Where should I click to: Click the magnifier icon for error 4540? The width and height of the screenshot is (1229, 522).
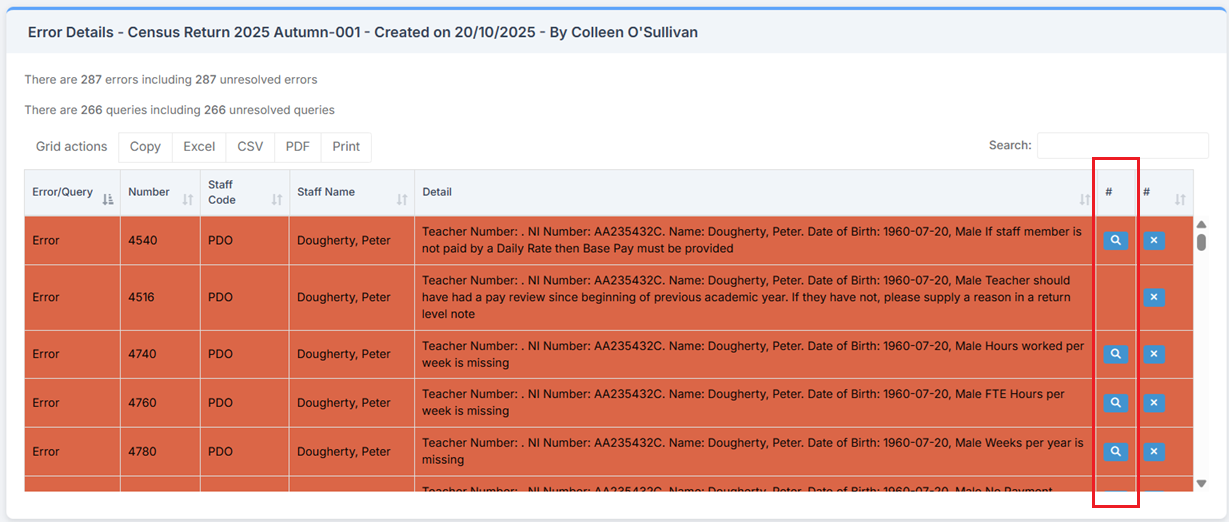(1115, 241)
